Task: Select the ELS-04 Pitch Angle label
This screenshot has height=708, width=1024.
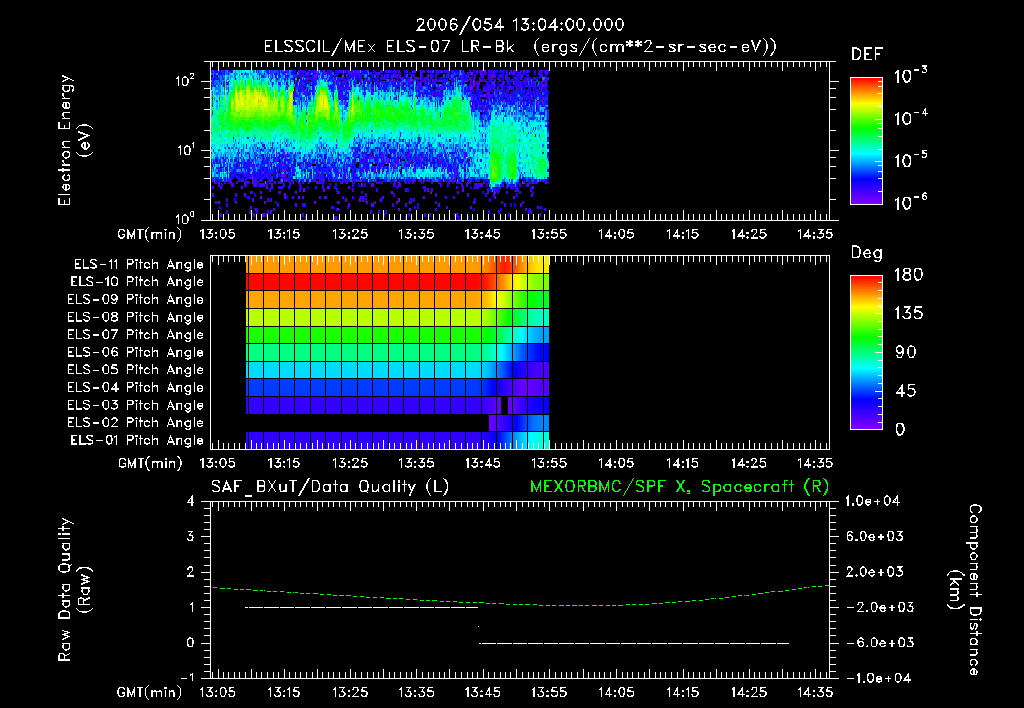Action: [x=135, y=387]
